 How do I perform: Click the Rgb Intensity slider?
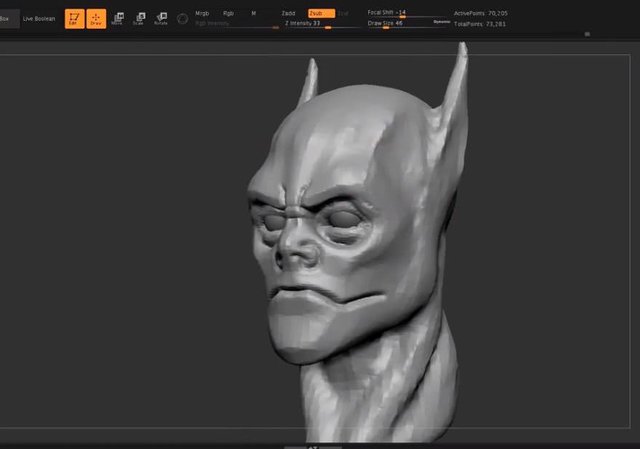tap(237, 24)
